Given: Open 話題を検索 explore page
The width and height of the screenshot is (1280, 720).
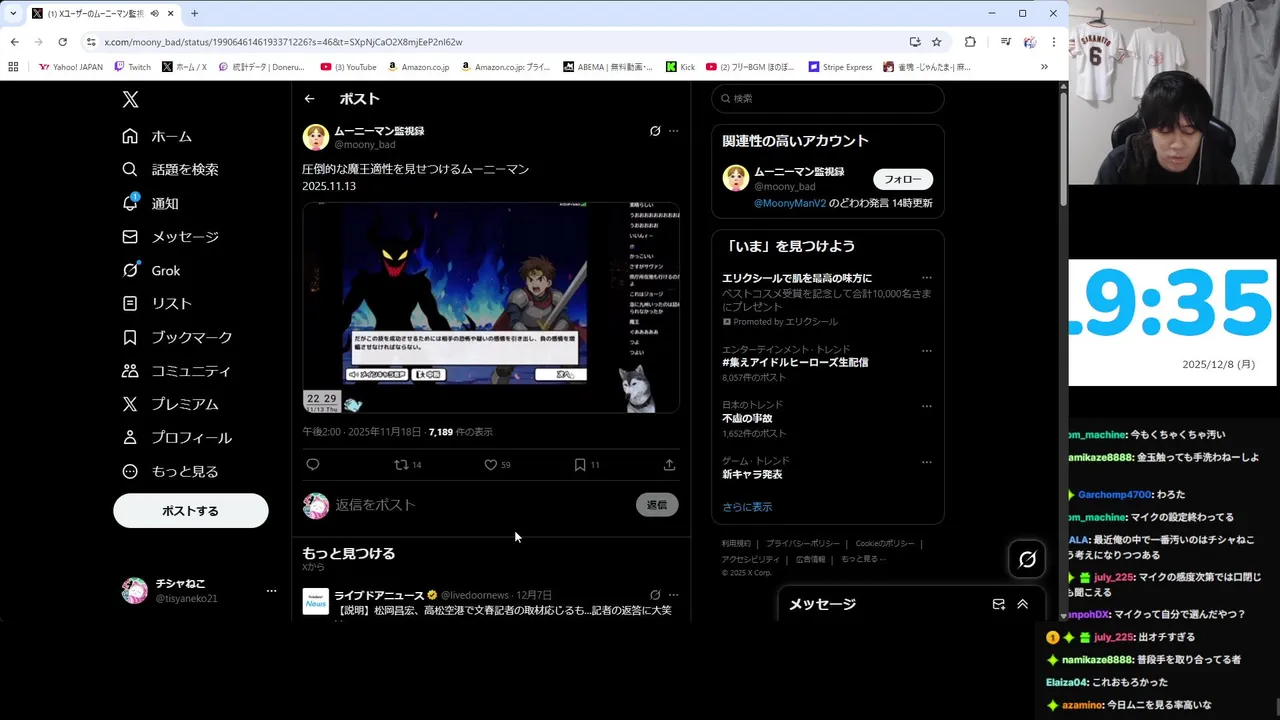Looking at the screenshot, I should click(x=171, y=170).
